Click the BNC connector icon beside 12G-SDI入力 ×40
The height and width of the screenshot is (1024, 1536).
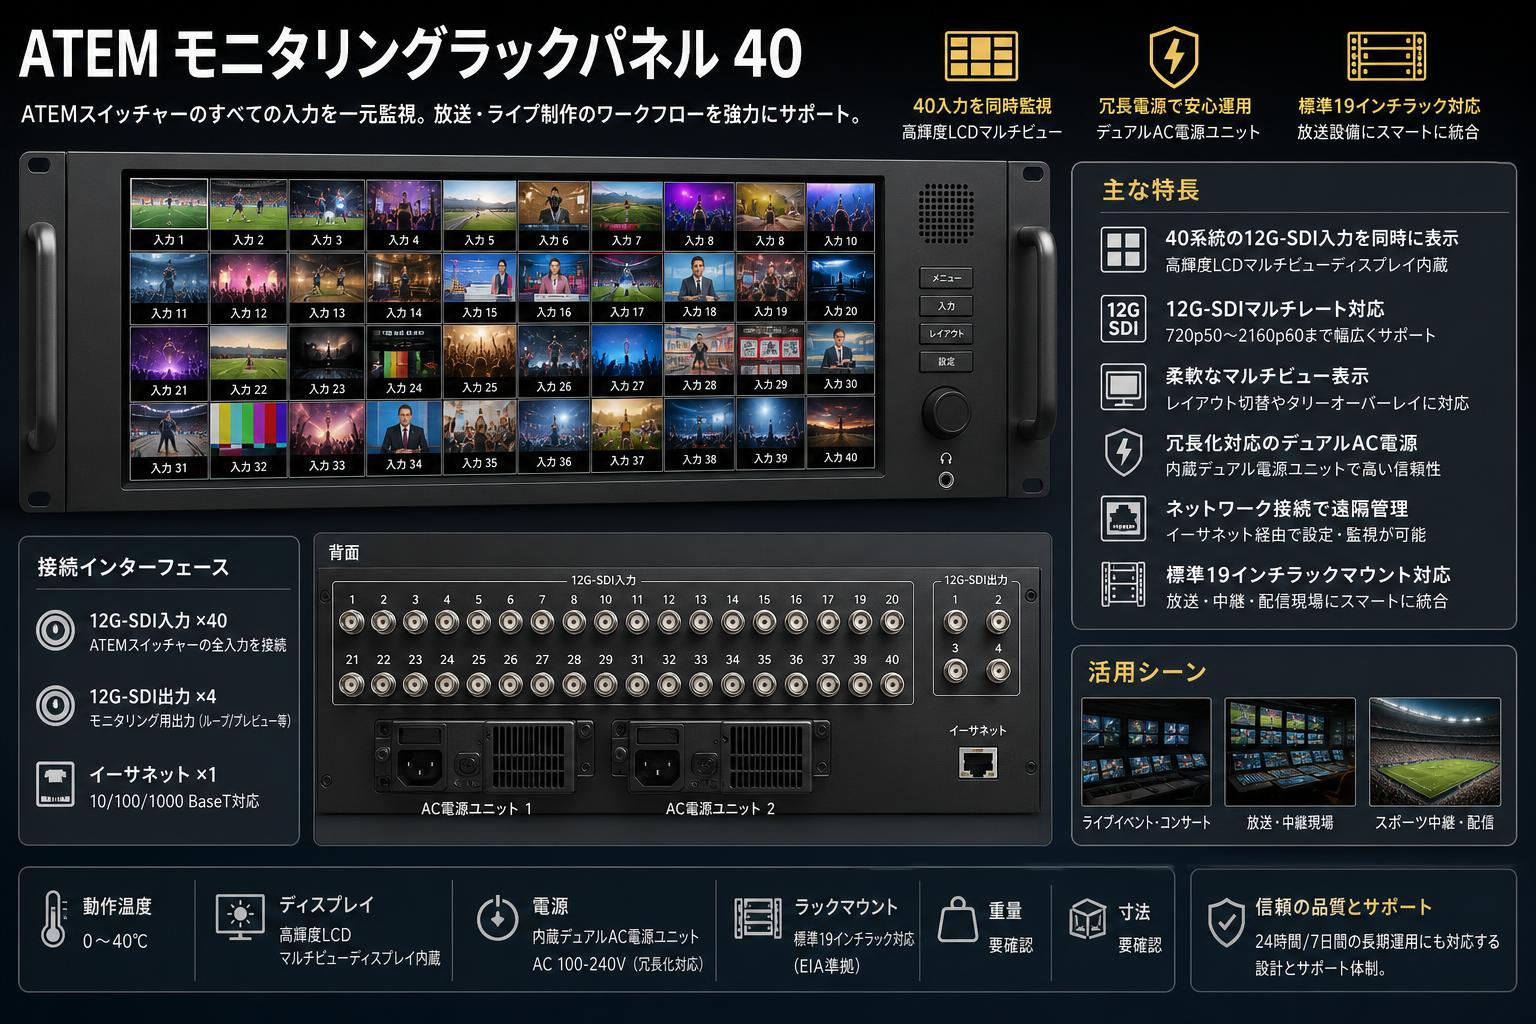point(55,630)
